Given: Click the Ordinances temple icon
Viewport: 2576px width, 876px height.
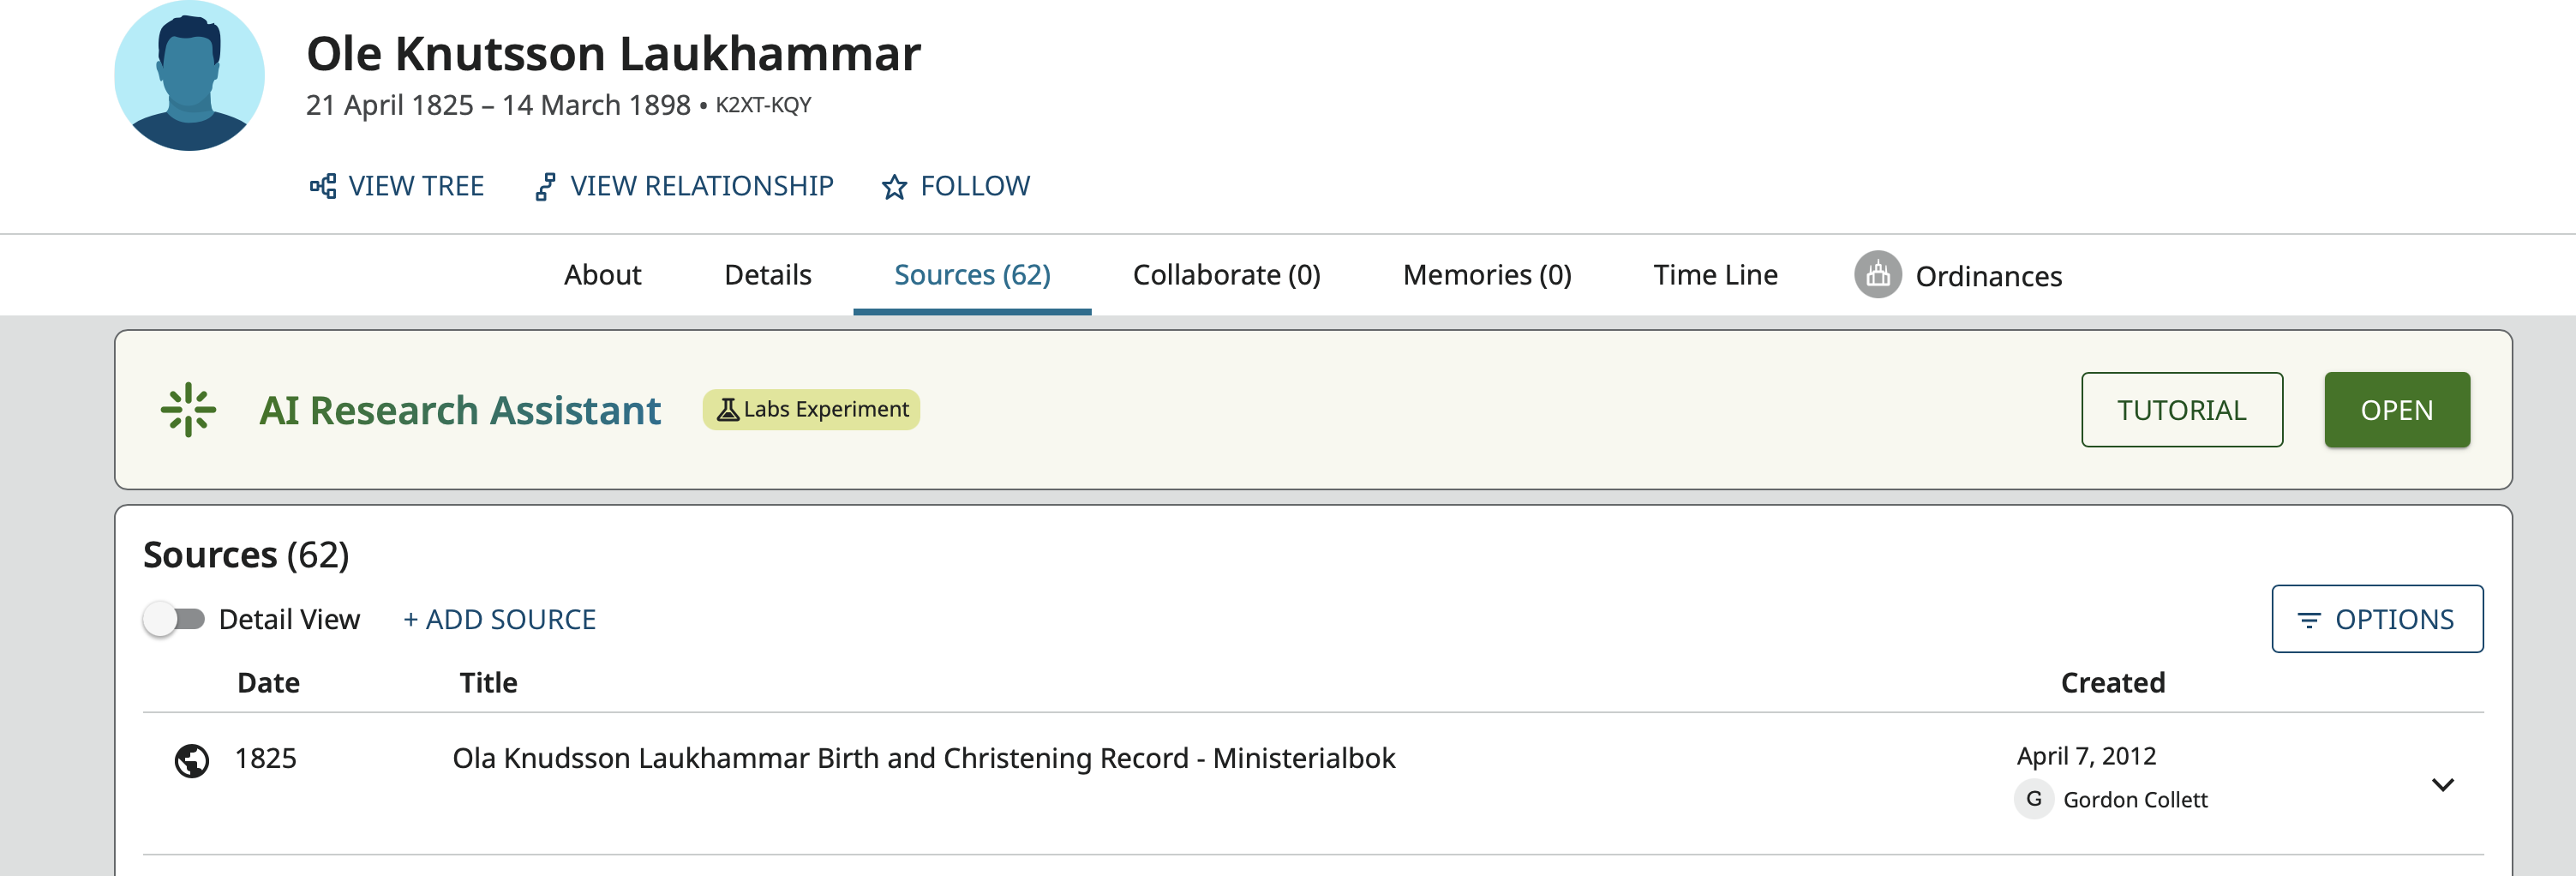Looking at the screenshot, I should pyautogui.click(x=1877, y=274).
